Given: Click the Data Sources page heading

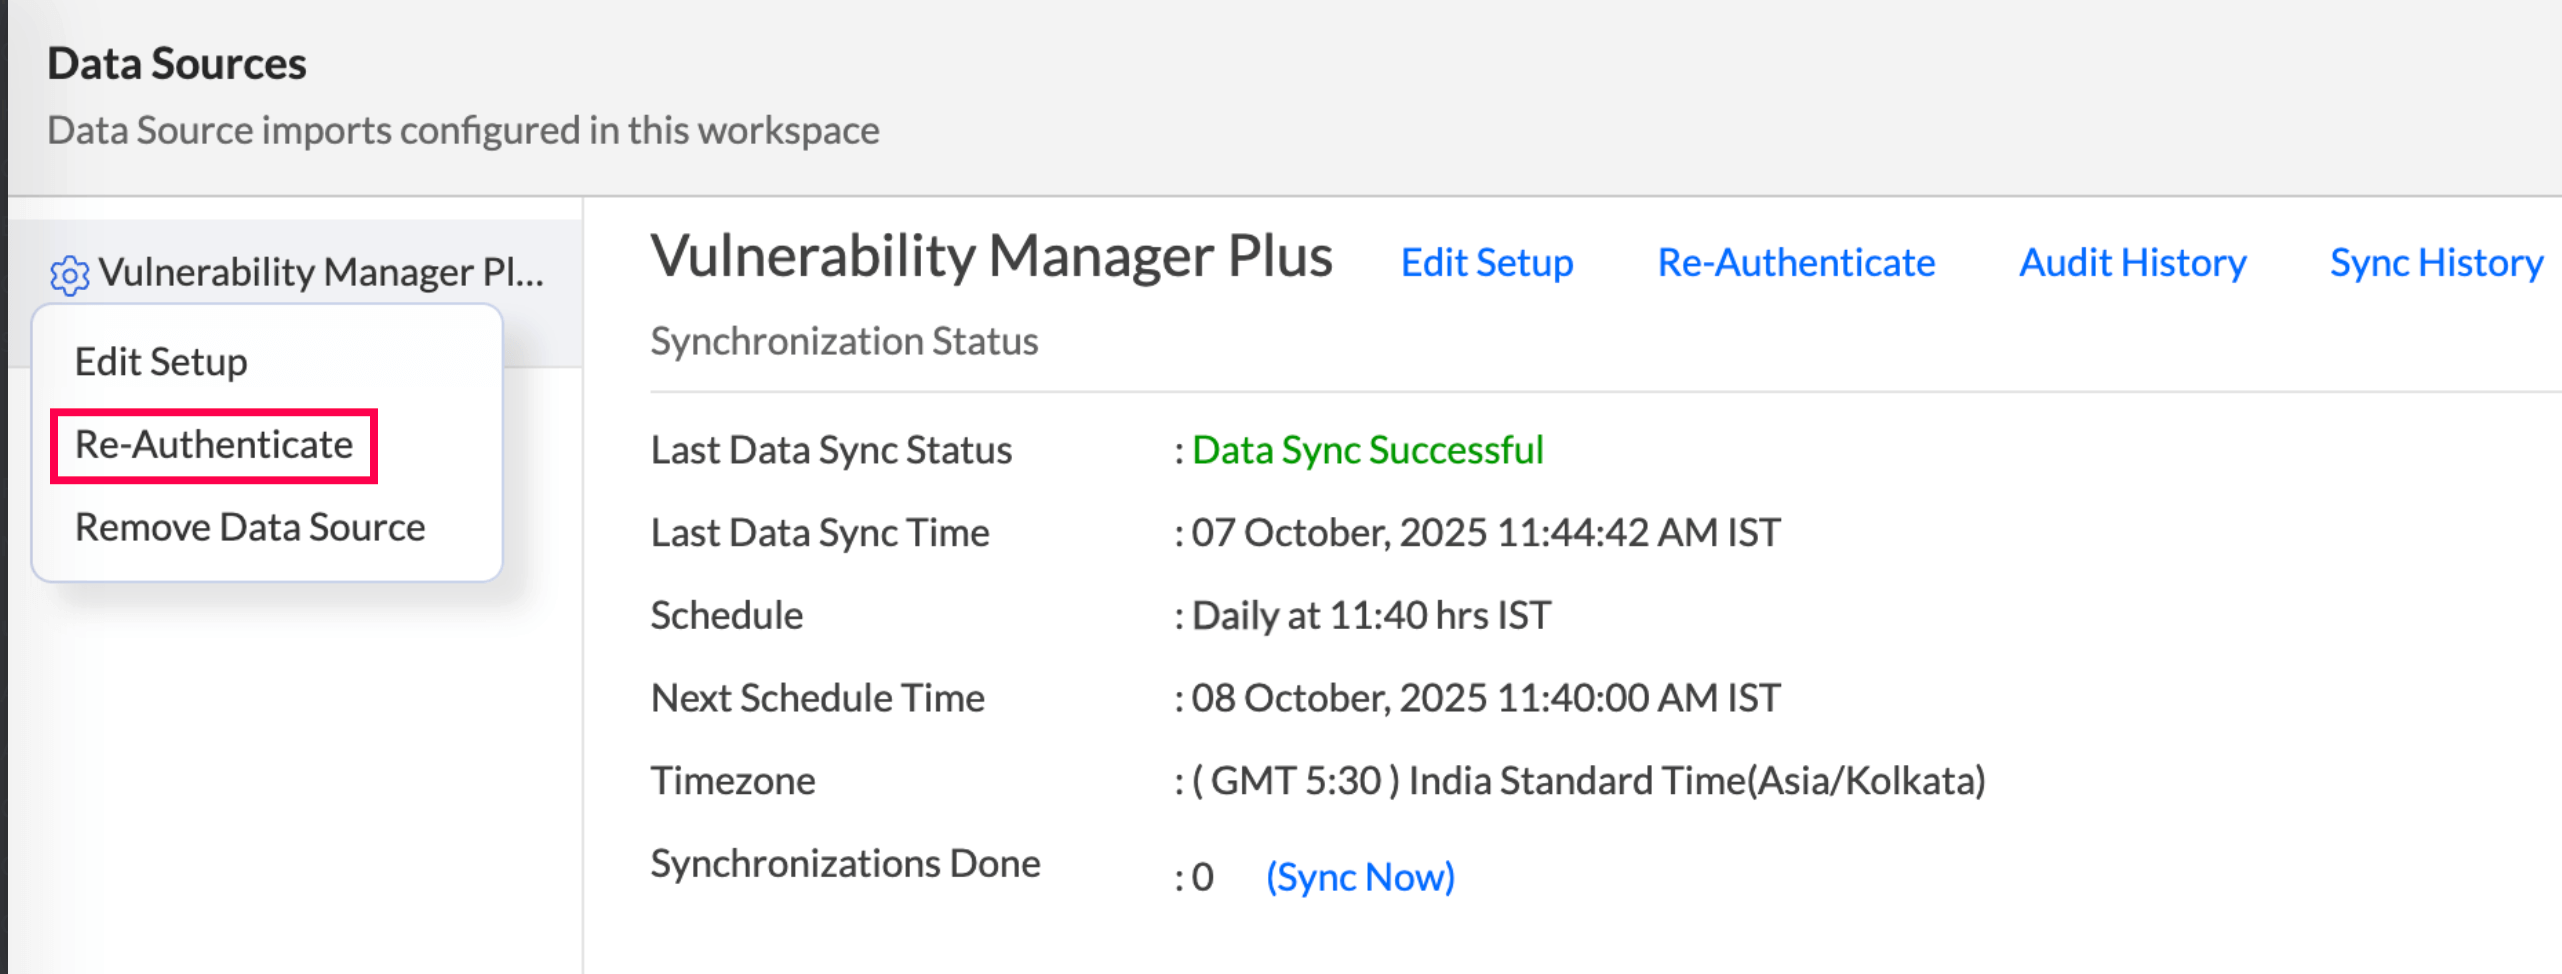Looking at the screenshot, I should point(177,64).
